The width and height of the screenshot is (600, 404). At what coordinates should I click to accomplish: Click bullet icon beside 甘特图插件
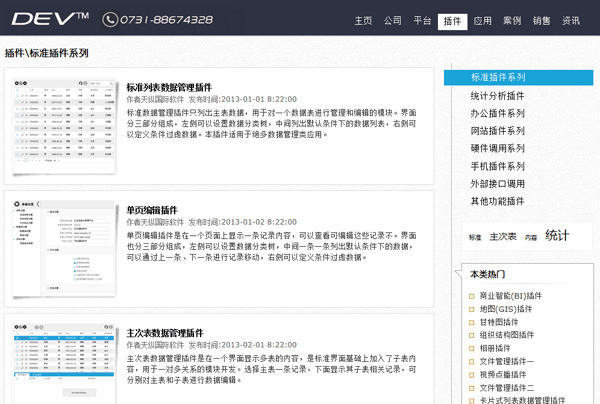(472, 323)
